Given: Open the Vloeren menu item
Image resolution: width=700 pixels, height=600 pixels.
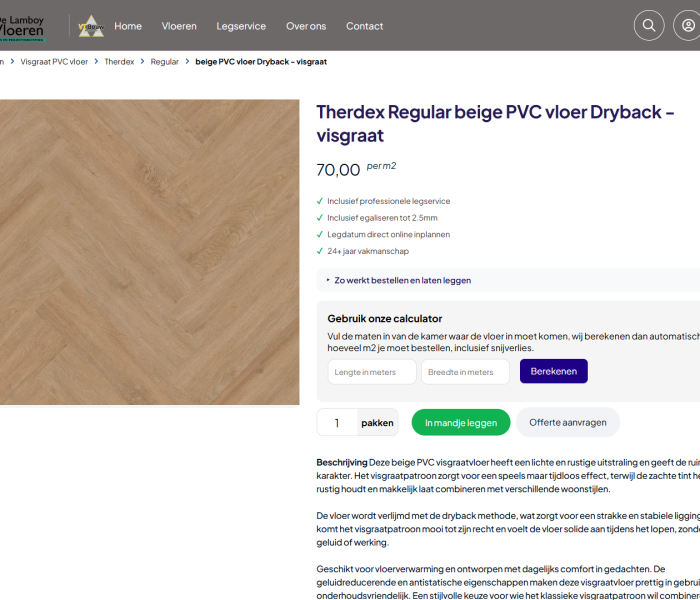Looking at the screenshot, I should [179, 26].
